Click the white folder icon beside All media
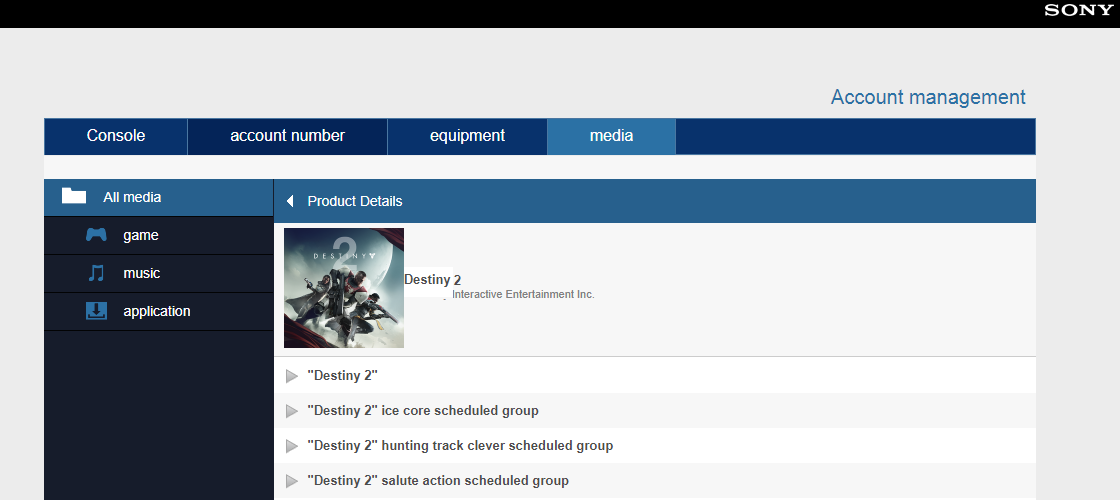This screenshot has height=500, width=1120. tap(74, 196)
